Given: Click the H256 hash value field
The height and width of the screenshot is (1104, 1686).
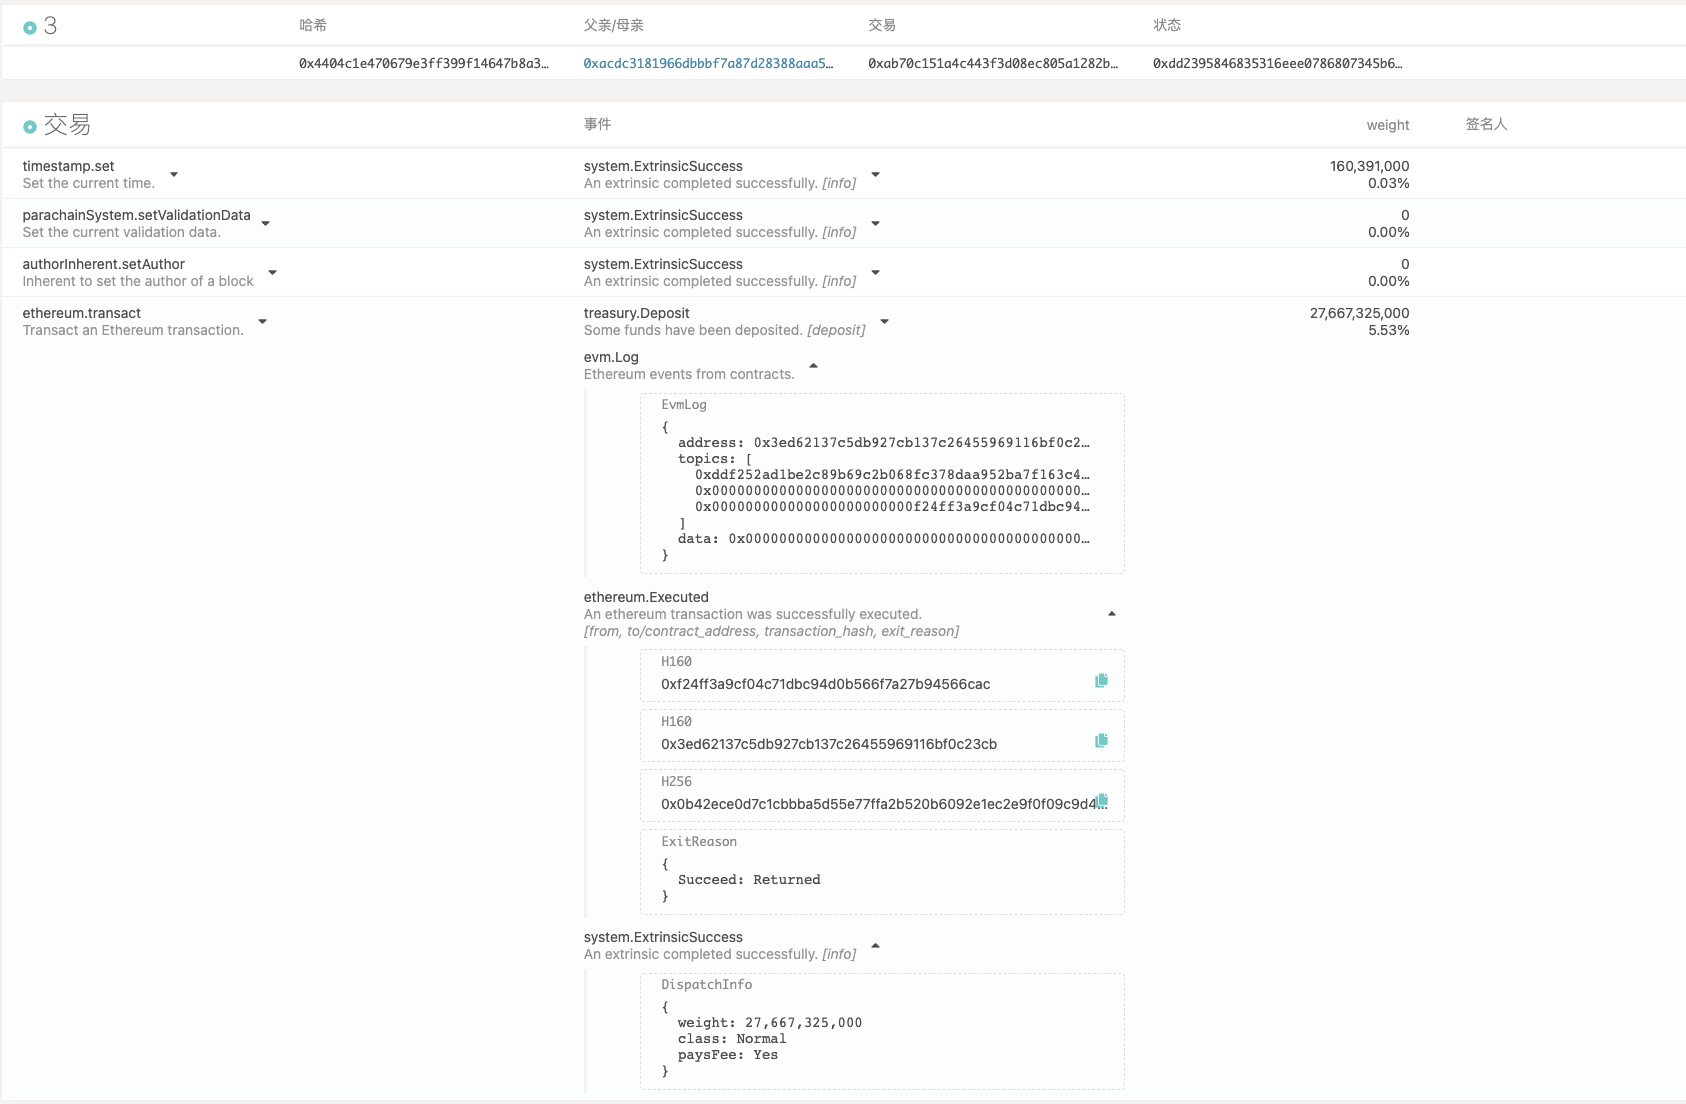Looking at the screenshot, I should (x=882, y=795).
